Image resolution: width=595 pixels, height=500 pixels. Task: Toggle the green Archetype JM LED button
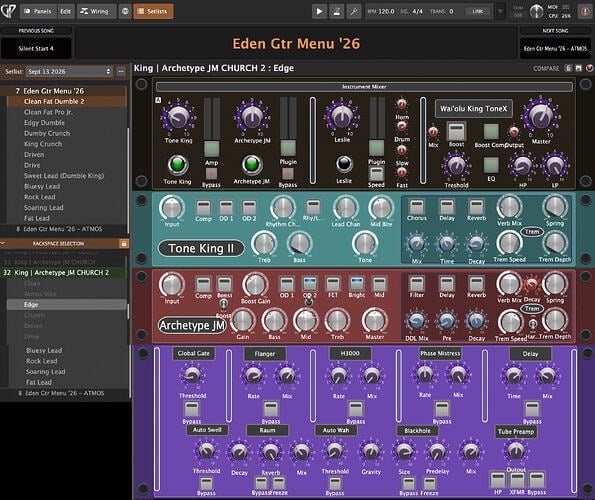coord(252,165)
